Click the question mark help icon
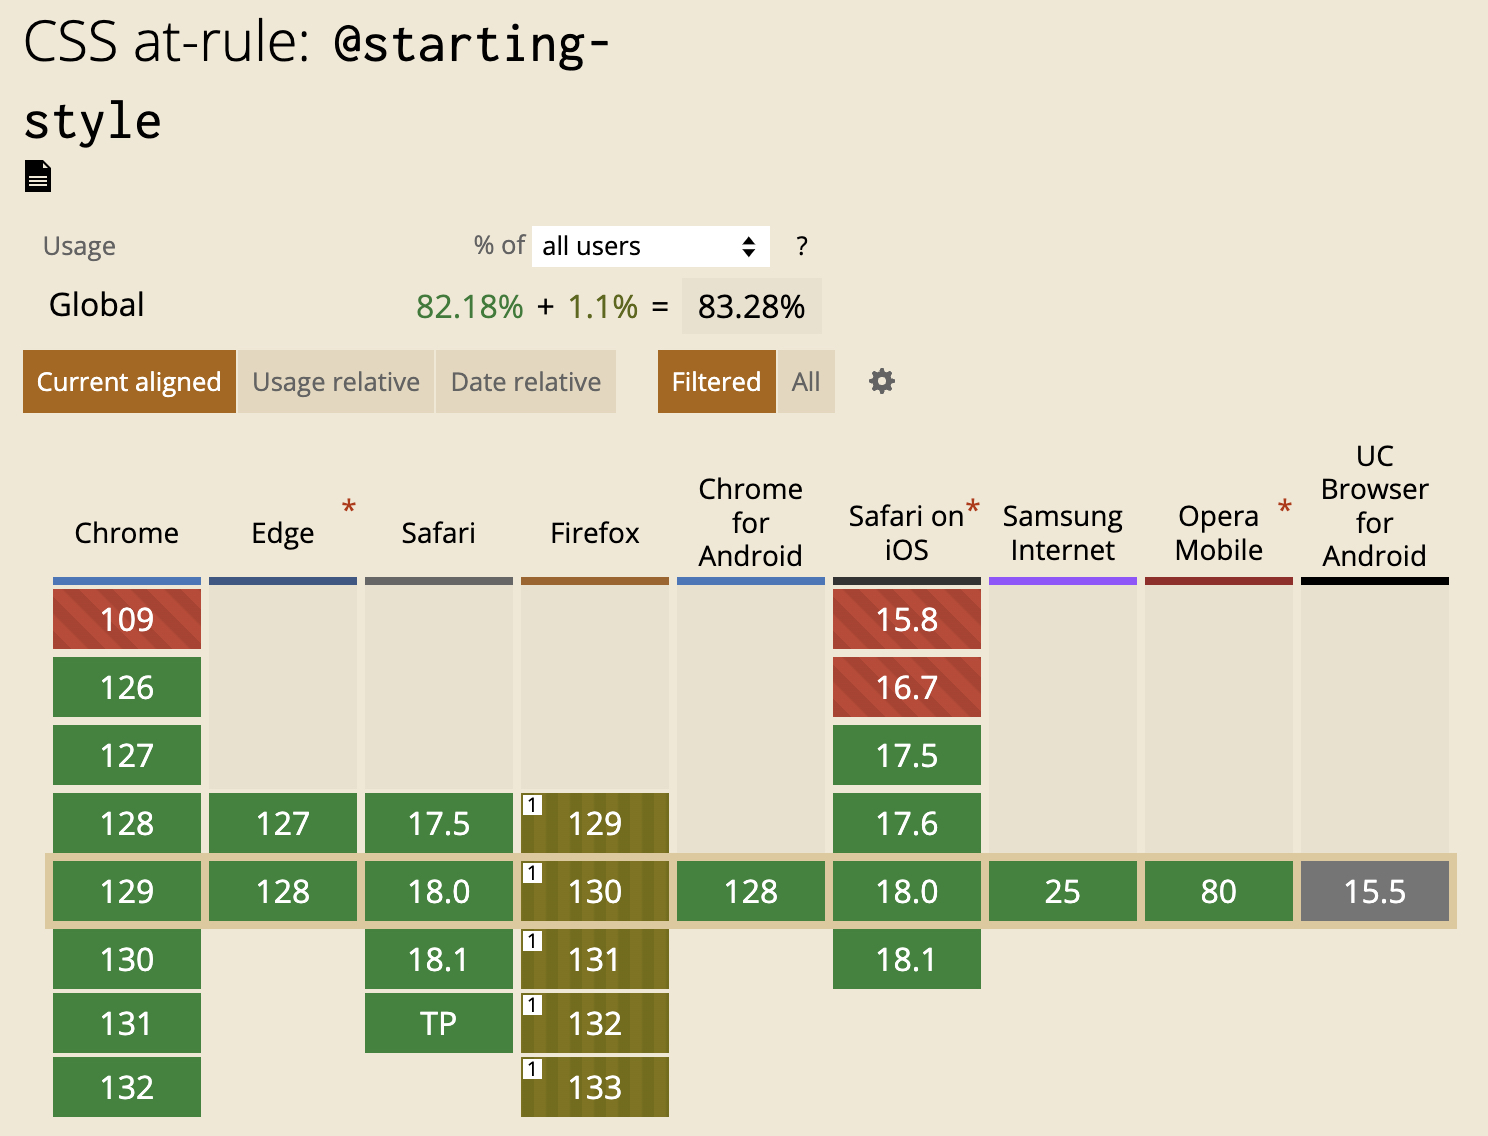 click(x=801, y=247)
